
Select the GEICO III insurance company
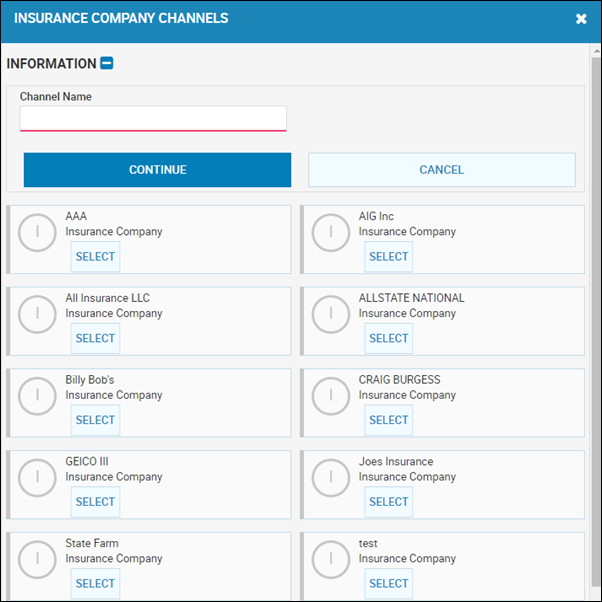coord(95,502)
